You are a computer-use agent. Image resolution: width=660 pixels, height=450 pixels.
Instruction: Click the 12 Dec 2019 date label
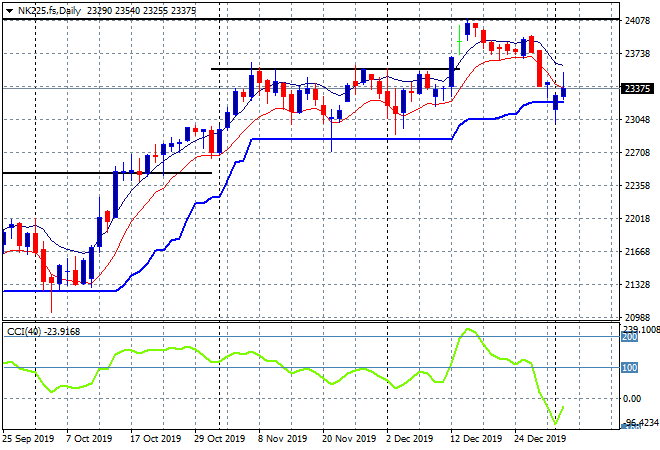pos(476,439)
